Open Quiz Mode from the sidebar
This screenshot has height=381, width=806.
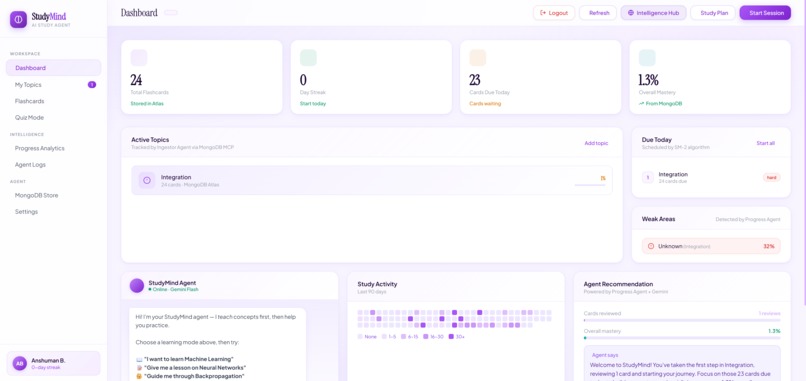53,118
